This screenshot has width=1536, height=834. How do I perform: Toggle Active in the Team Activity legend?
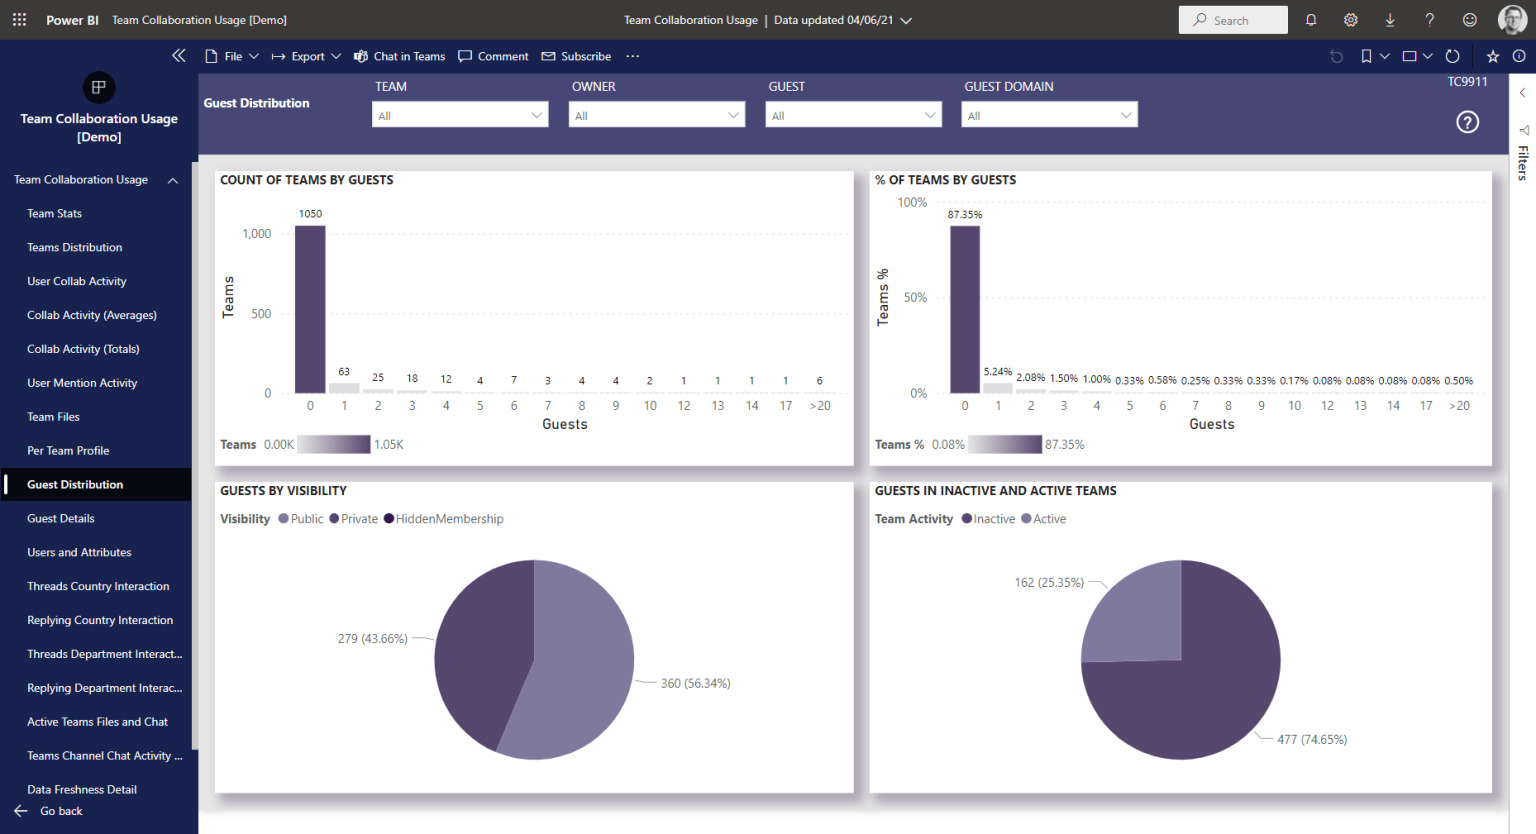click(x=1044, y=519)
